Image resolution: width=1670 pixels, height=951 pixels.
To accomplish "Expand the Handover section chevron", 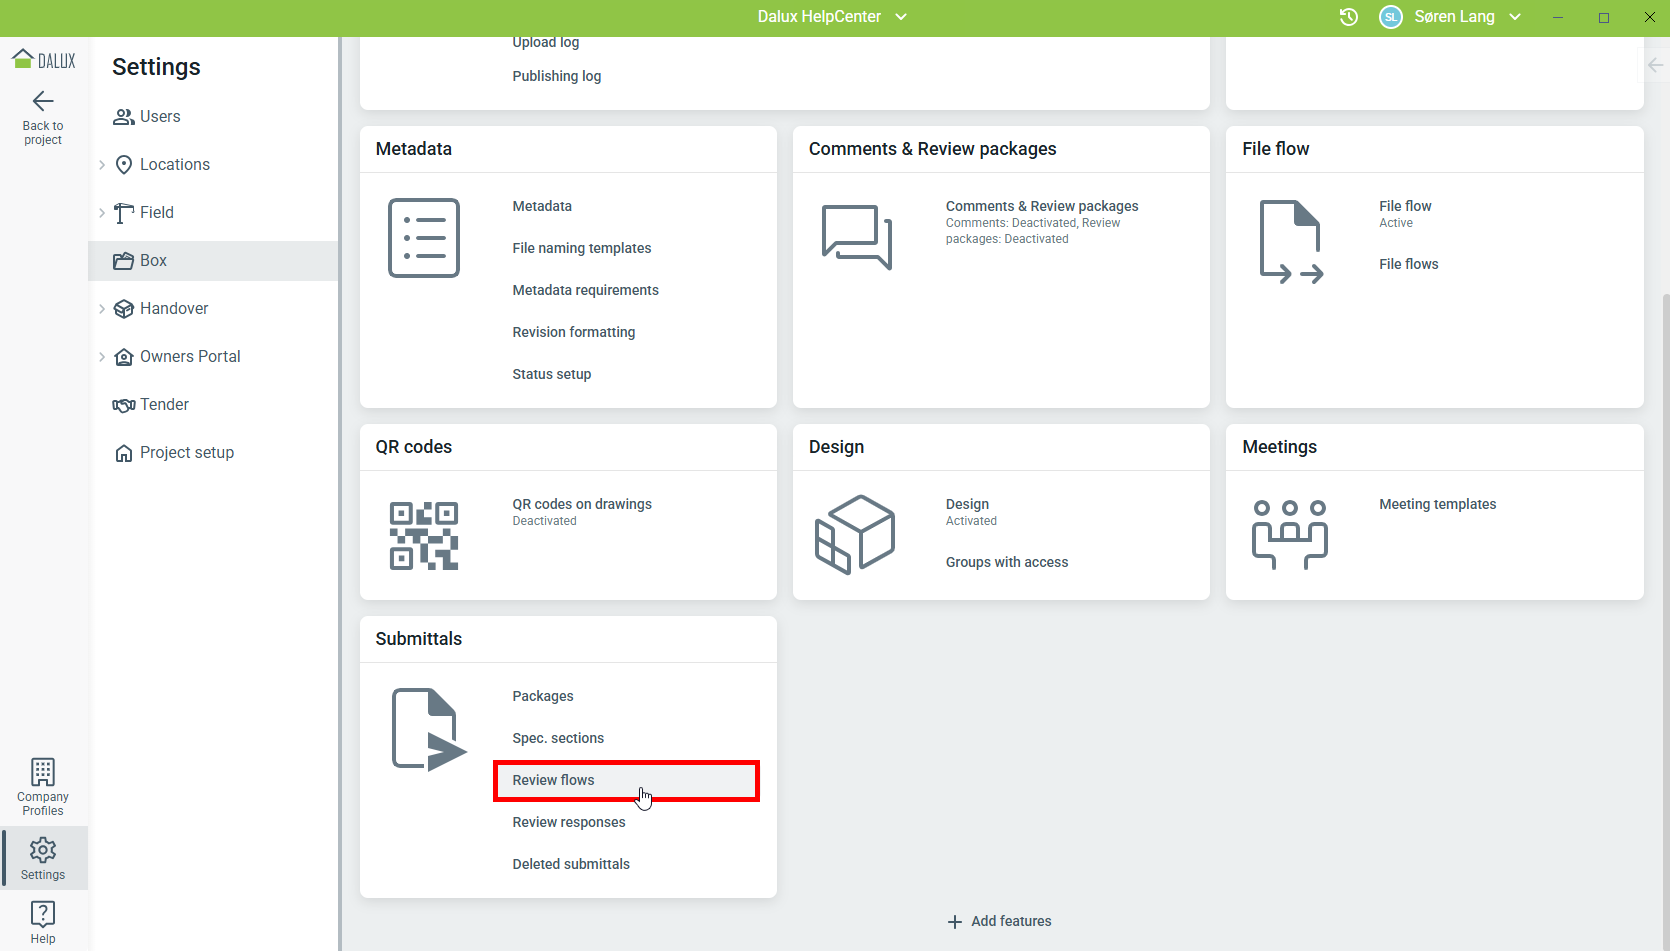I will point(102,309).
